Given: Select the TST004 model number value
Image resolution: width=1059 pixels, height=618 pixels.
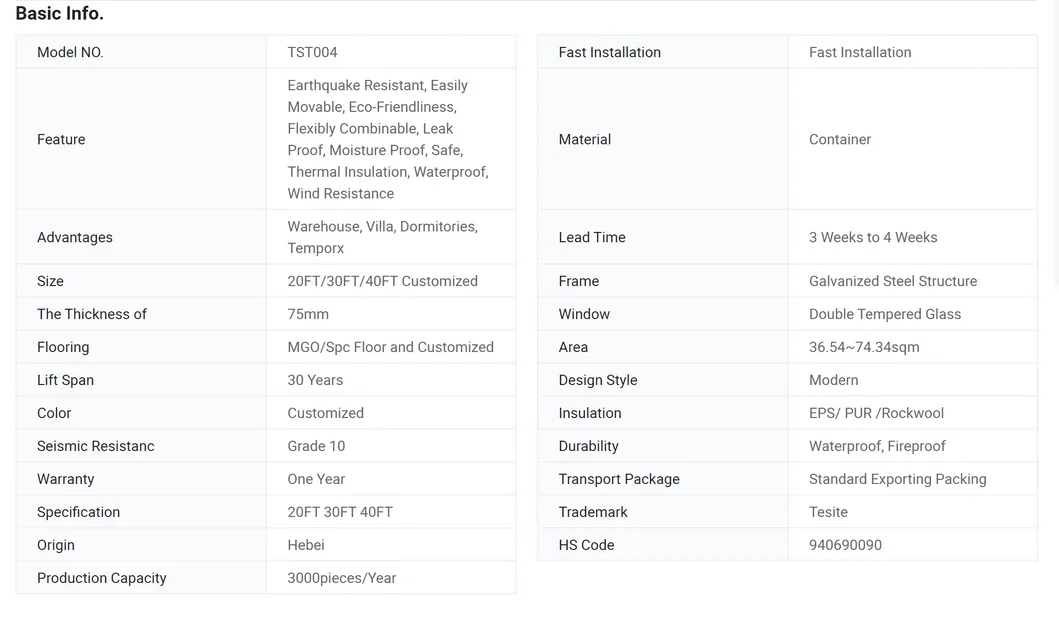Looking at the screenshot, I should tap(312, 52).
